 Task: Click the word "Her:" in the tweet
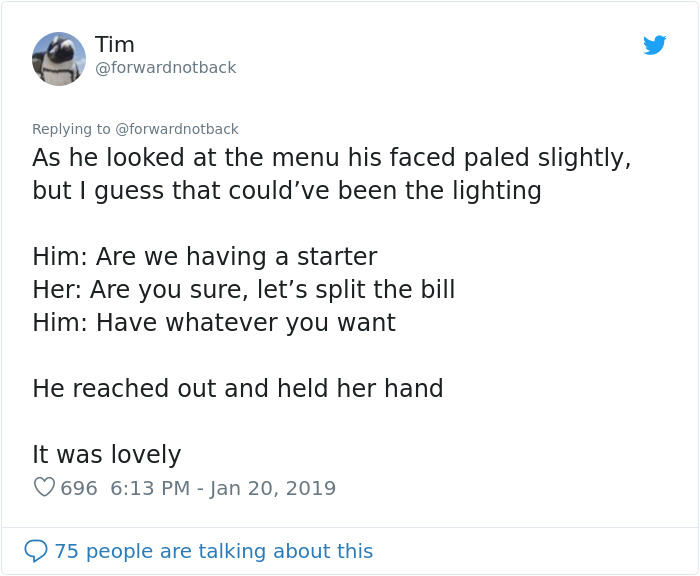pyautogui.click(x=57, y=290)
